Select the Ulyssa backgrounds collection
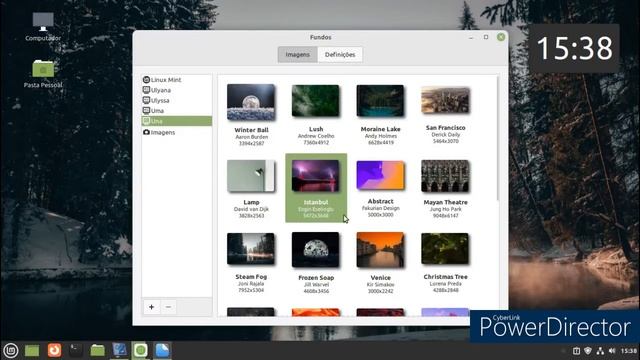The height and width of the screenshot is (360, 640). [176, 100]
